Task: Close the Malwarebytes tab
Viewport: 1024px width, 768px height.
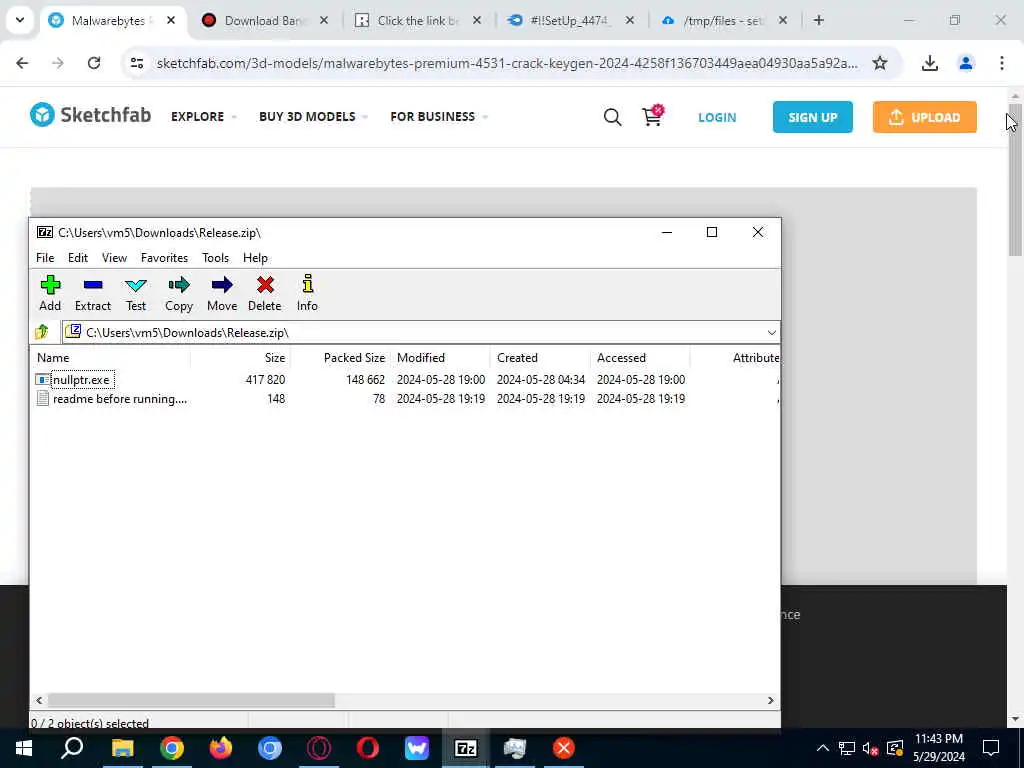Action: (170, 20)
